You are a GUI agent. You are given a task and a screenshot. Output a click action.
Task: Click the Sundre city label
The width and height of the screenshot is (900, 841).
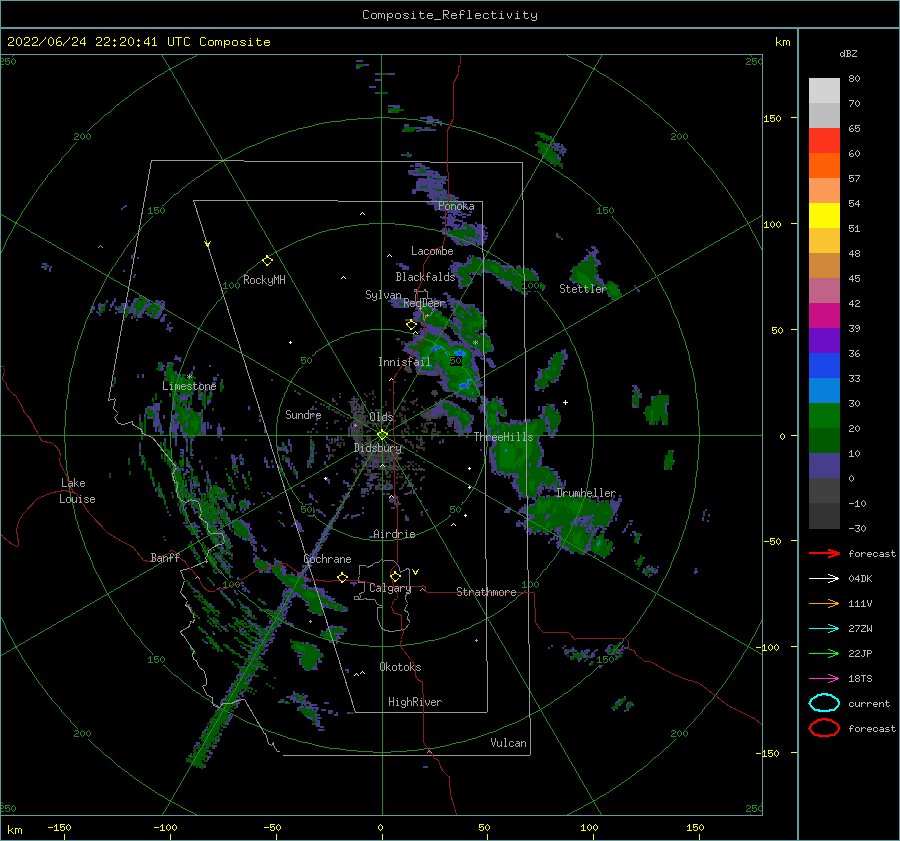(303, 415)
